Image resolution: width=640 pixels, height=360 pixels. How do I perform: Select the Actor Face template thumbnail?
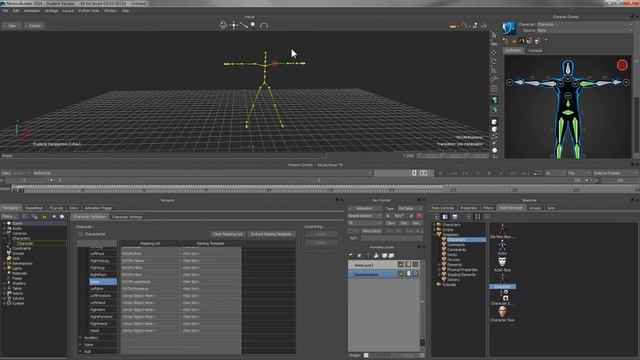tap(502, 264)
